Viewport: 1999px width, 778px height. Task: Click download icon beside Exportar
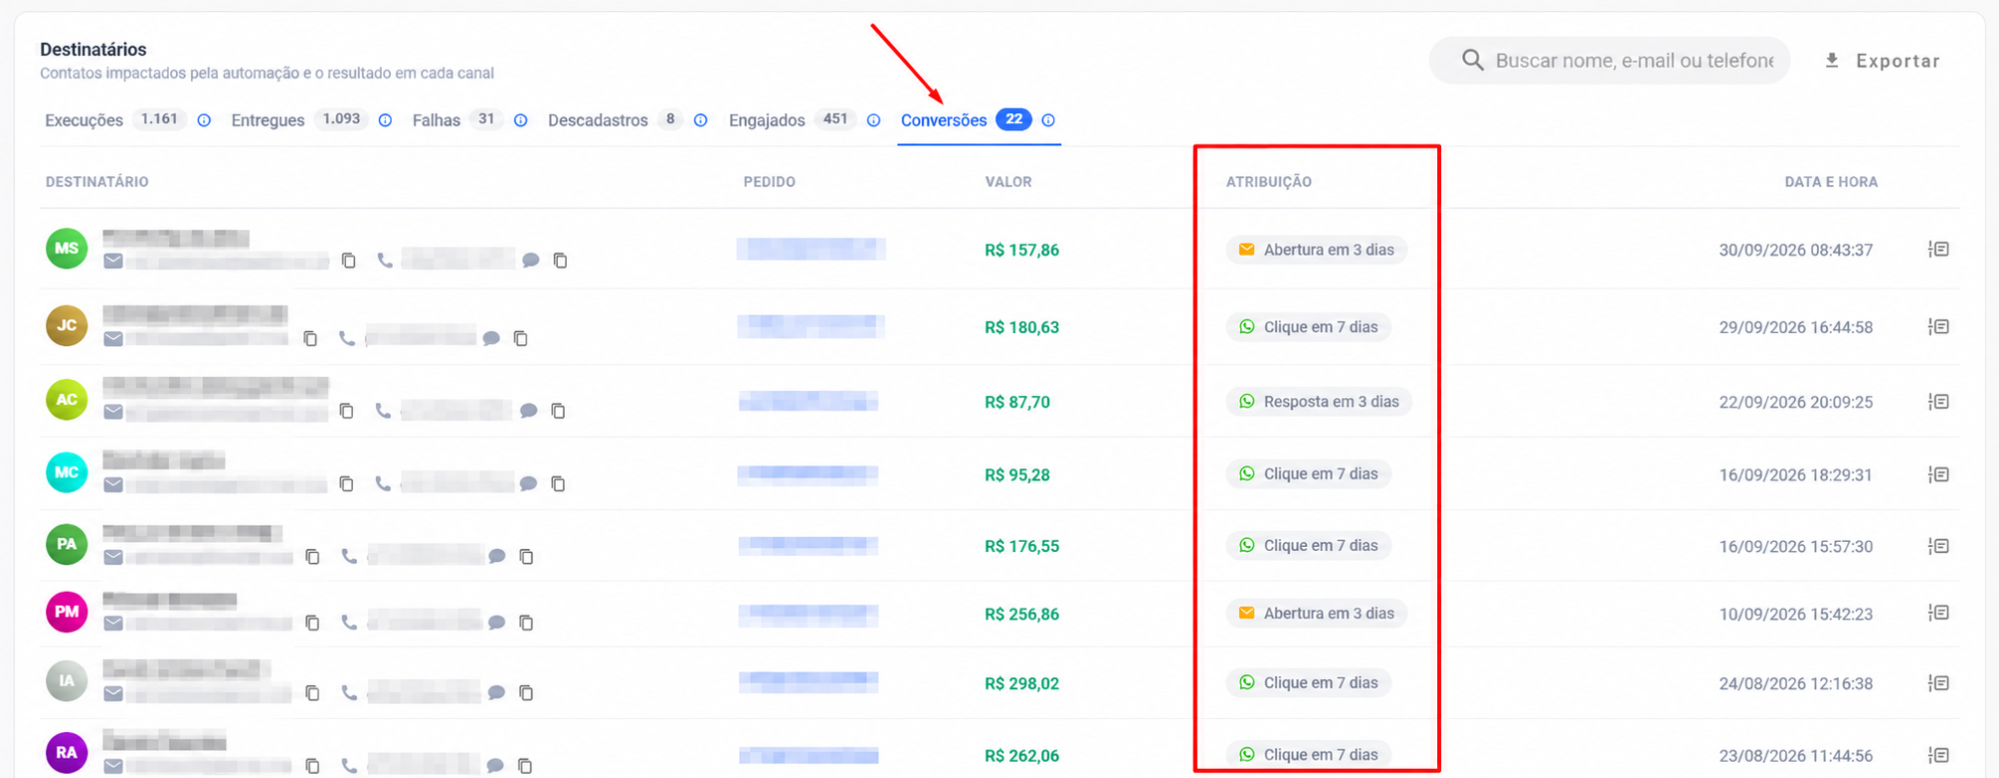click(1832, 61)
